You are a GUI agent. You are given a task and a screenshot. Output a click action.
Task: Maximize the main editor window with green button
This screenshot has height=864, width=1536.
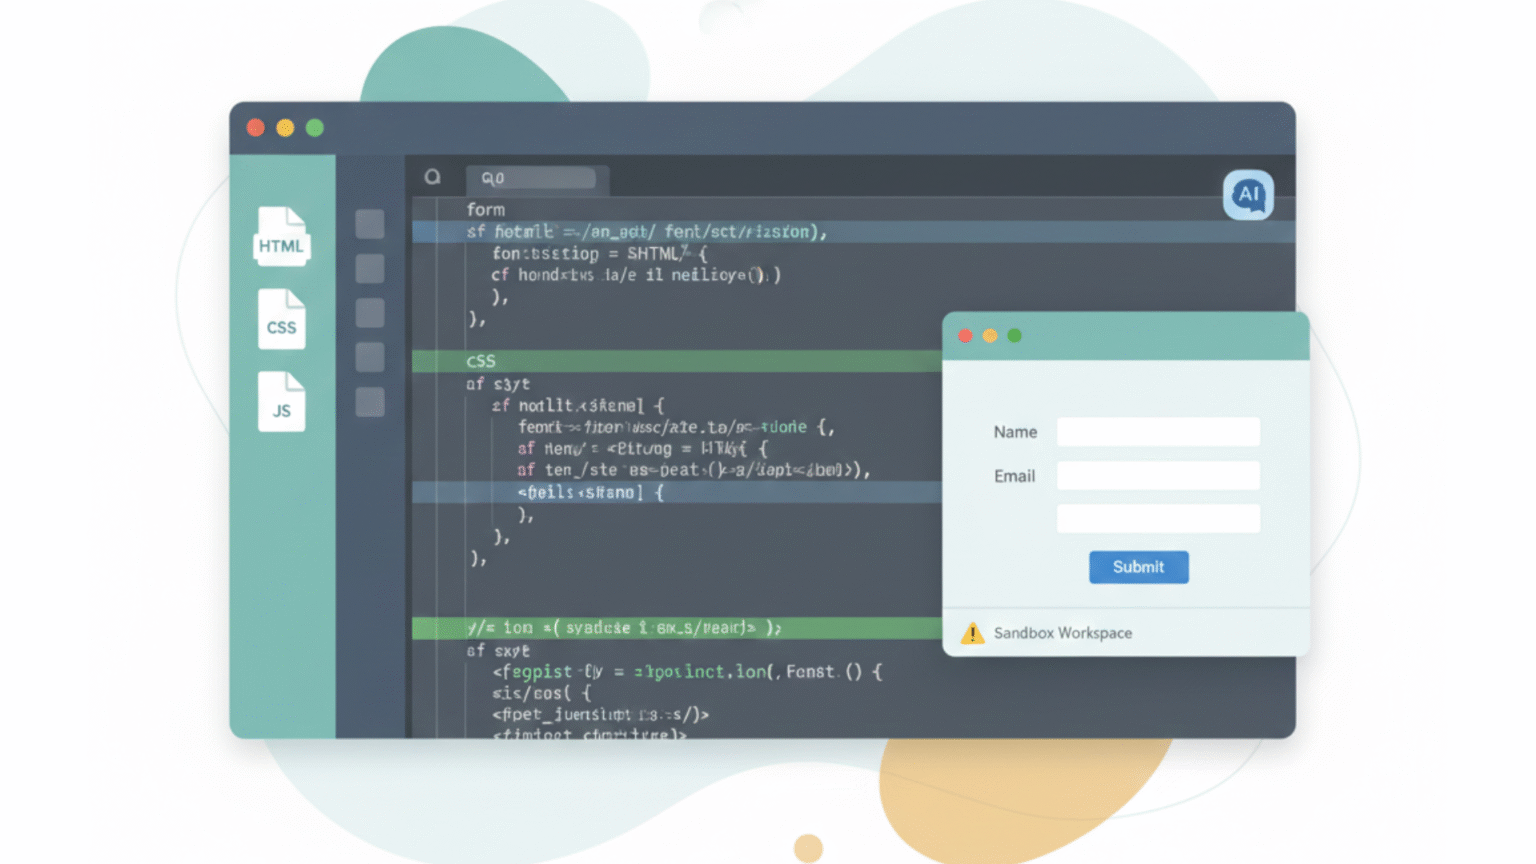tap(315, 128)
